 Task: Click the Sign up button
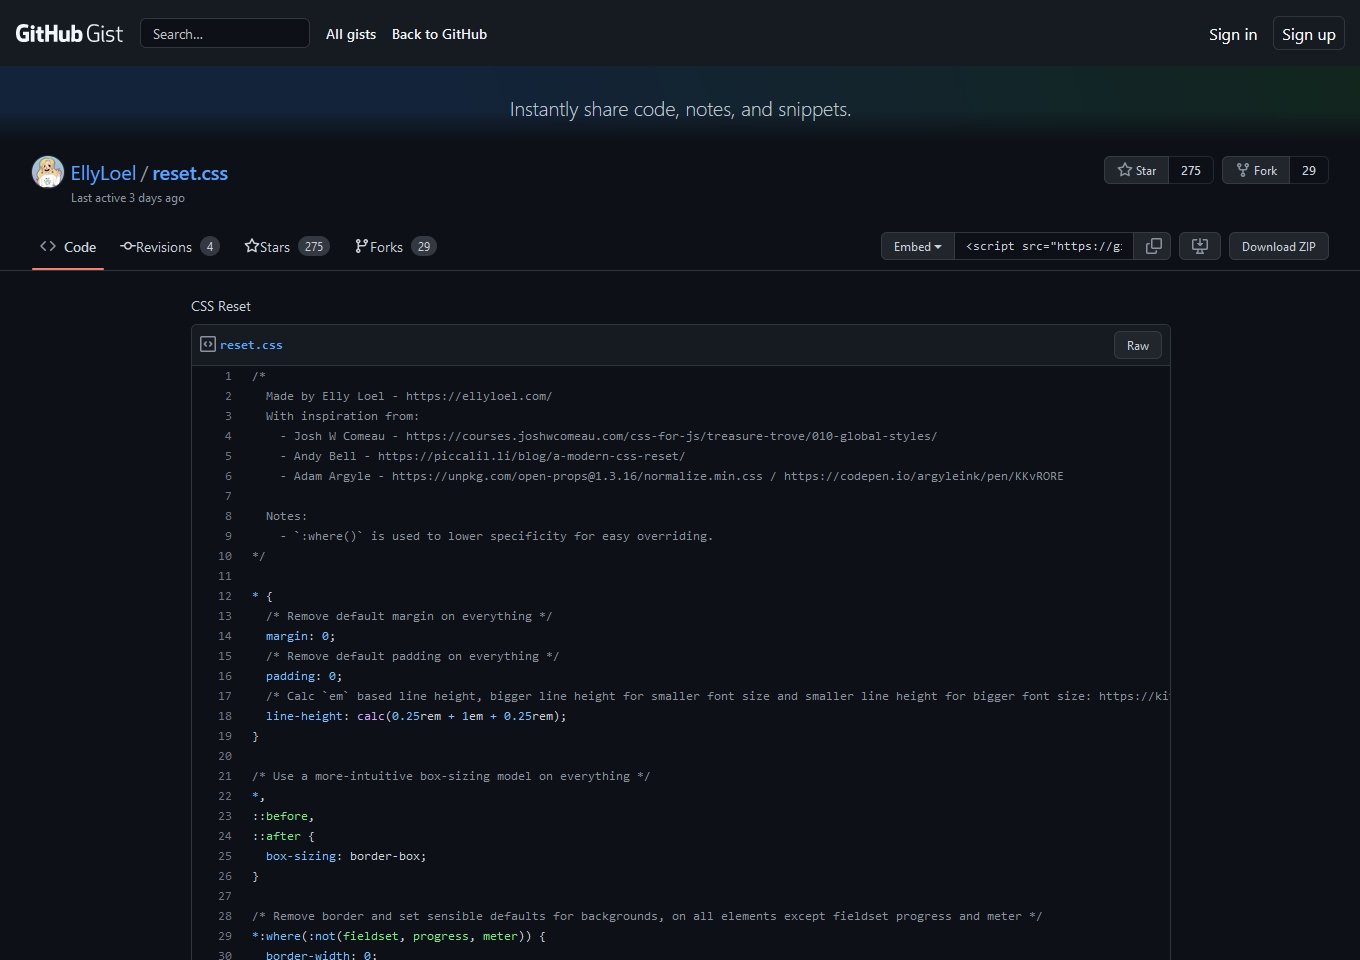1308,34
